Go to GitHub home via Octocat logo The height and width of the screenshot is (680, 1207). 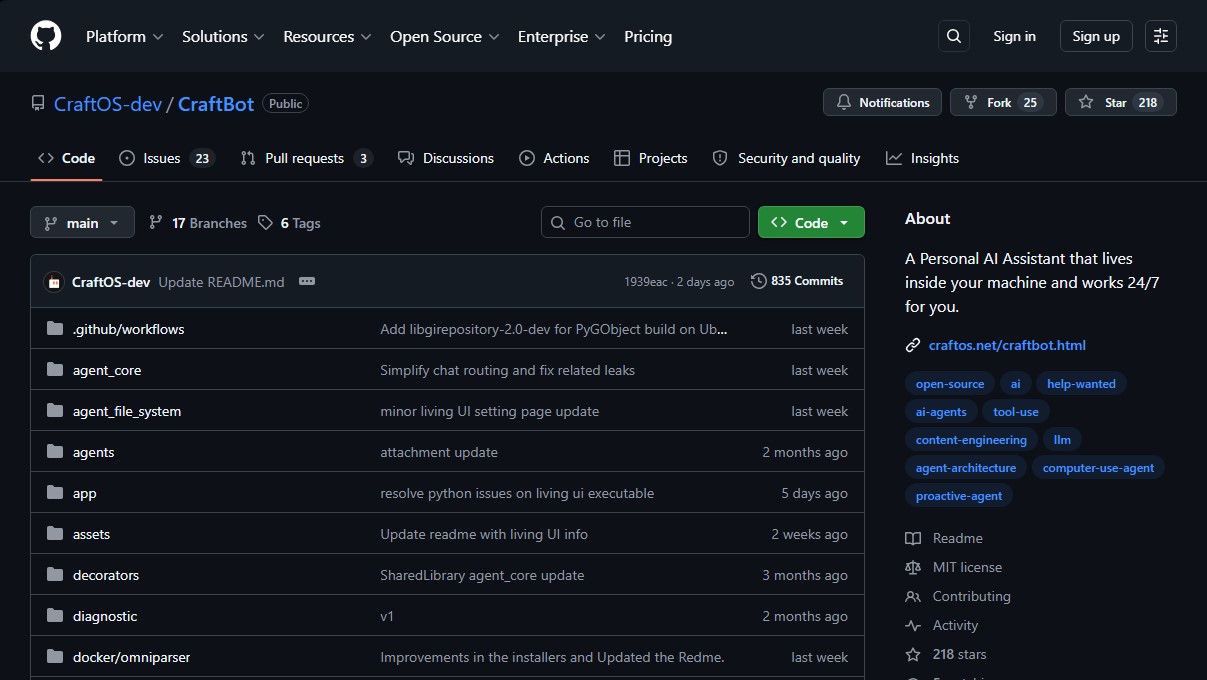pos(46,36)
